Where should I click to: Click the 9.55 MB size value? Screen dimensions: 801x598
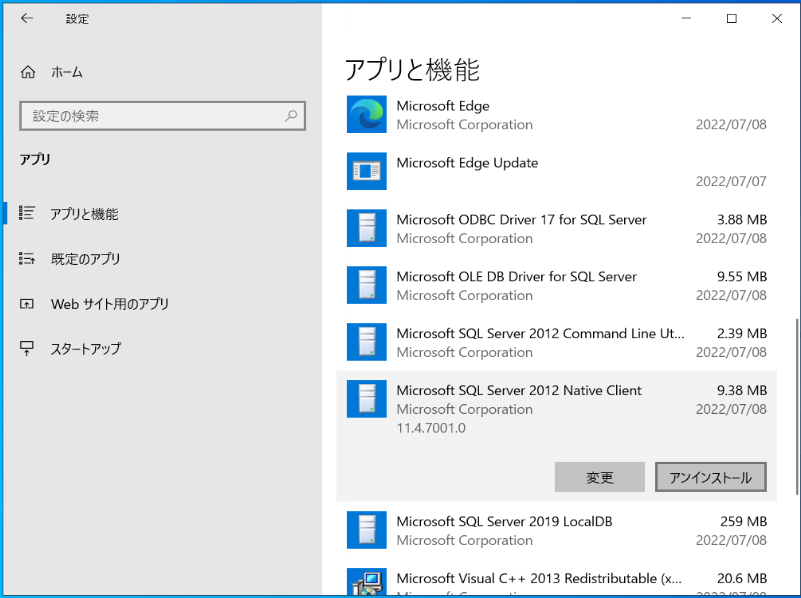click(x=742, y=277)
